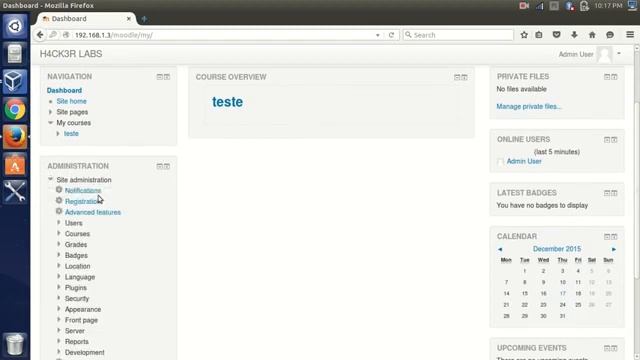Screen dimensions: 640x360
Task: Dock the Navigation block
Action: (167, 77)
